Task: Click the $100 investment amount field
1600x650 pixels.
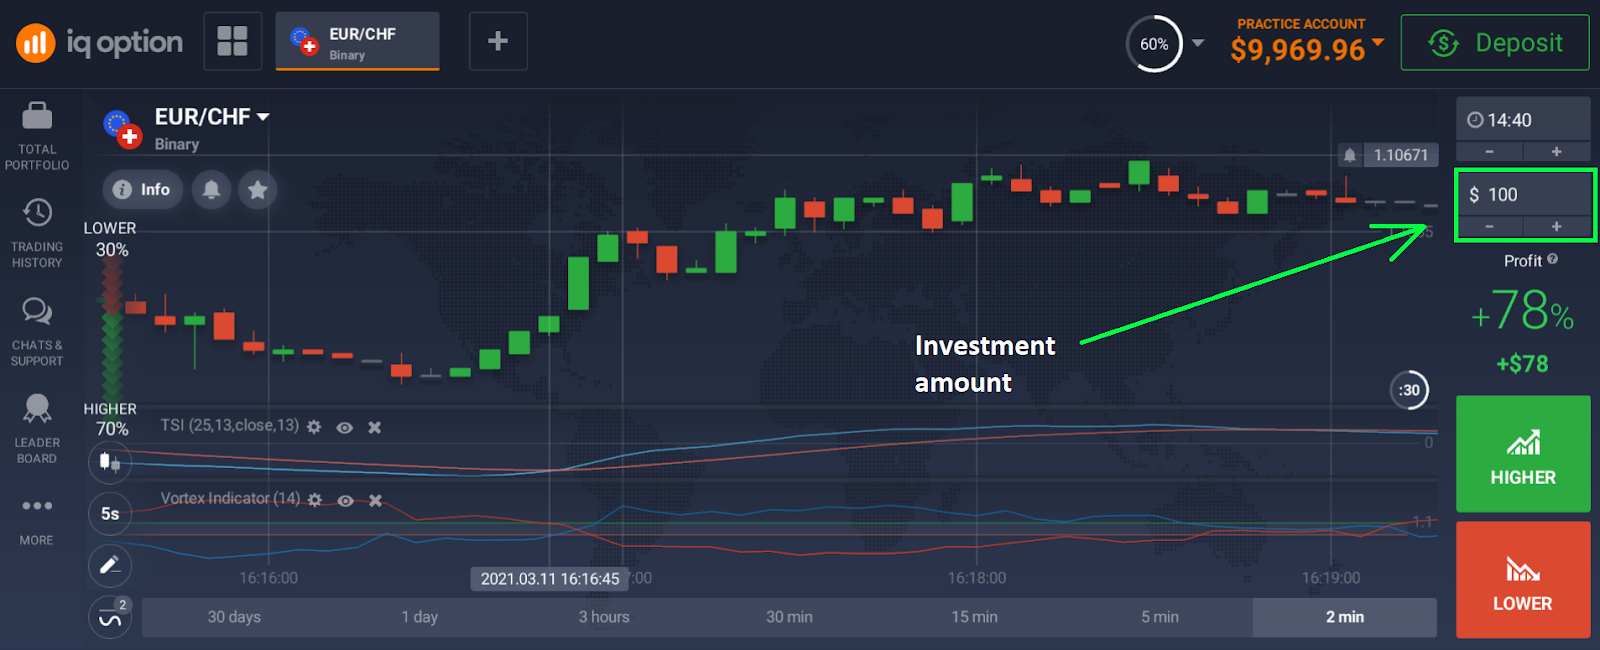Action: click(1524, 194)
